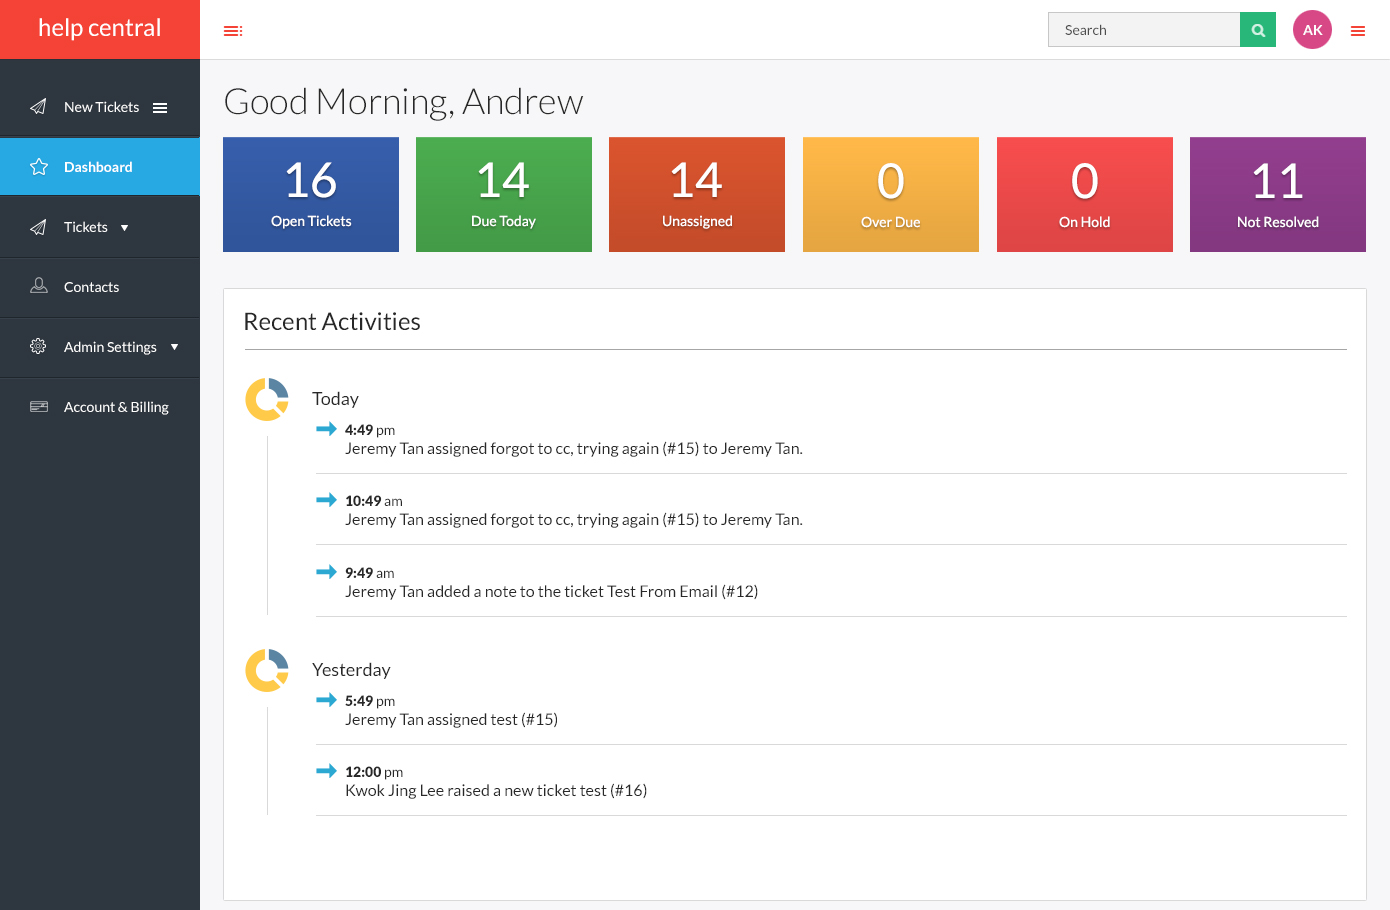
Task: Click the Account & Billing card icon
Action: tap(39, 406)
